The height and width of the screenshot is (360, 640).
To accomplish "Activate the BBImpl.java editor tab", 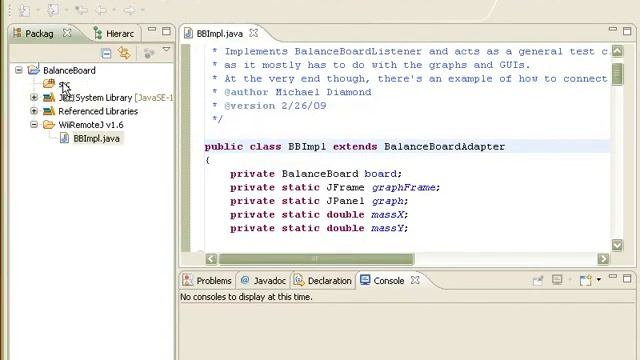I will coord(220,33).
